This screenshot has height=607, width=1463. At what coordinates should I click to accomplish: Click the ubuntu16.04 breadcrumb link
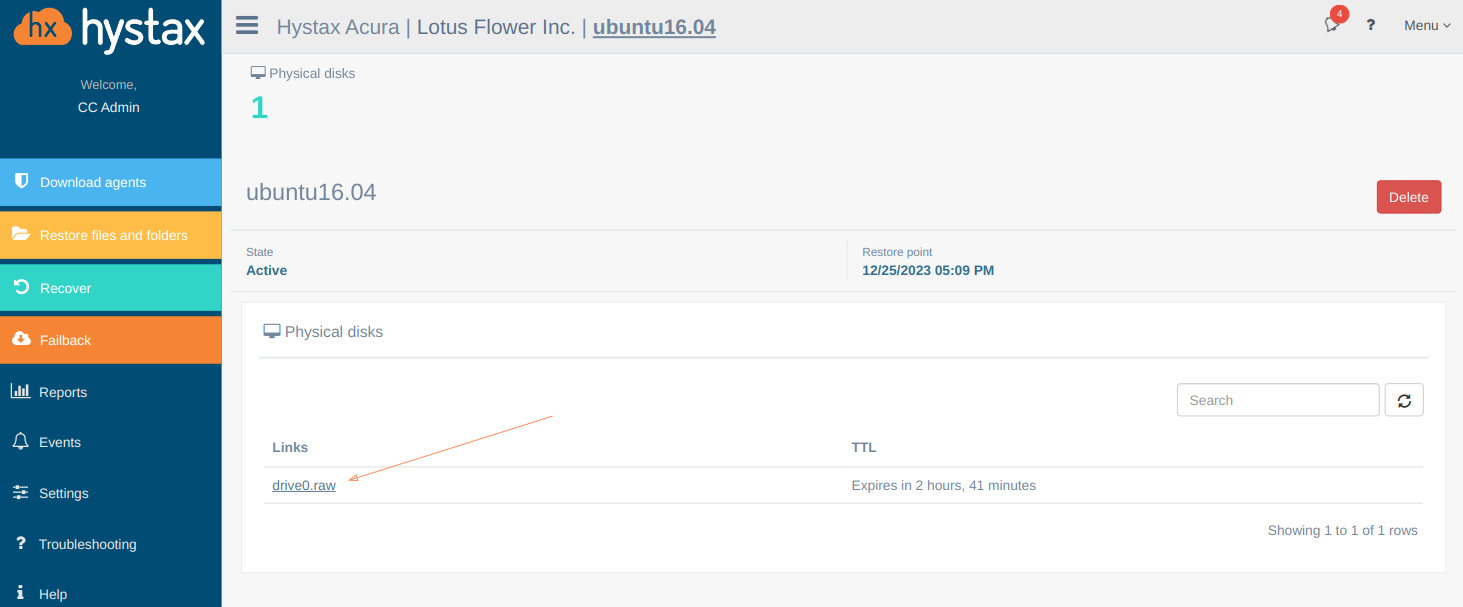coord(654,27)
